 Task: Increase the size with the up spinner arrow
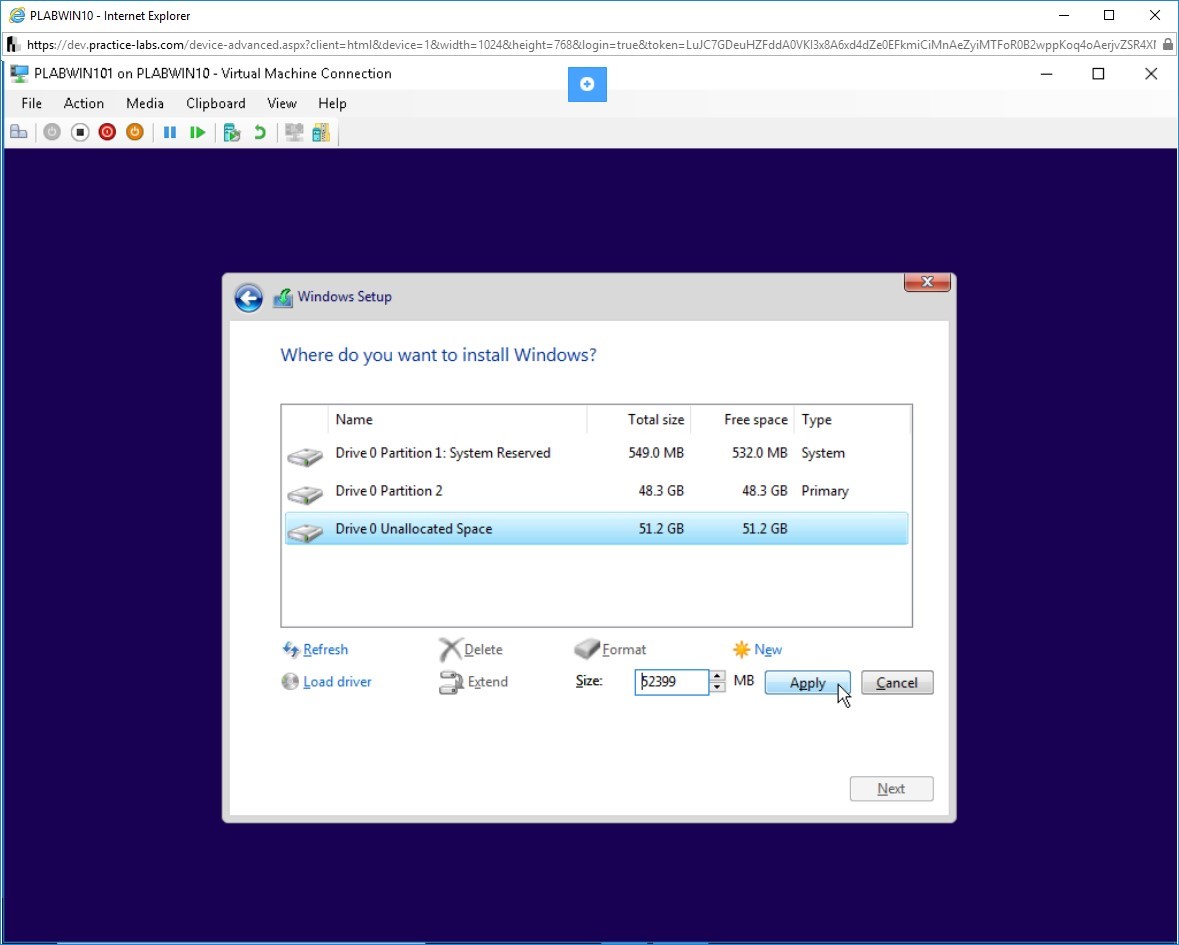717,676
